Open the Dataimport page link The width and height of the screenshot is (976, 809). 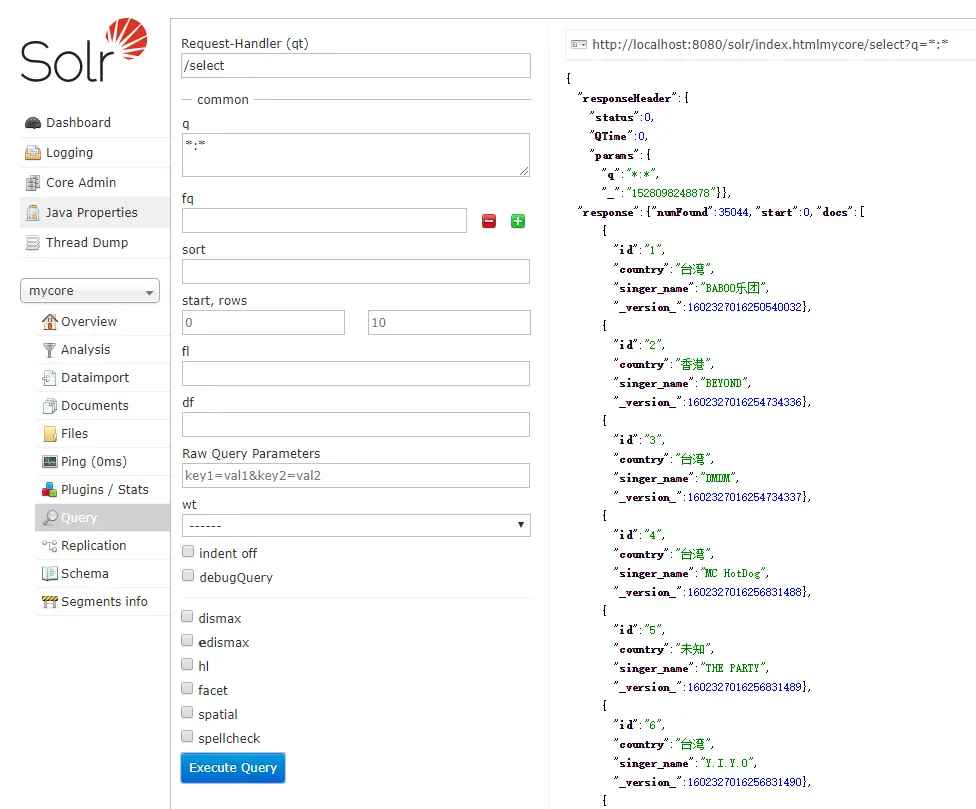95,378
